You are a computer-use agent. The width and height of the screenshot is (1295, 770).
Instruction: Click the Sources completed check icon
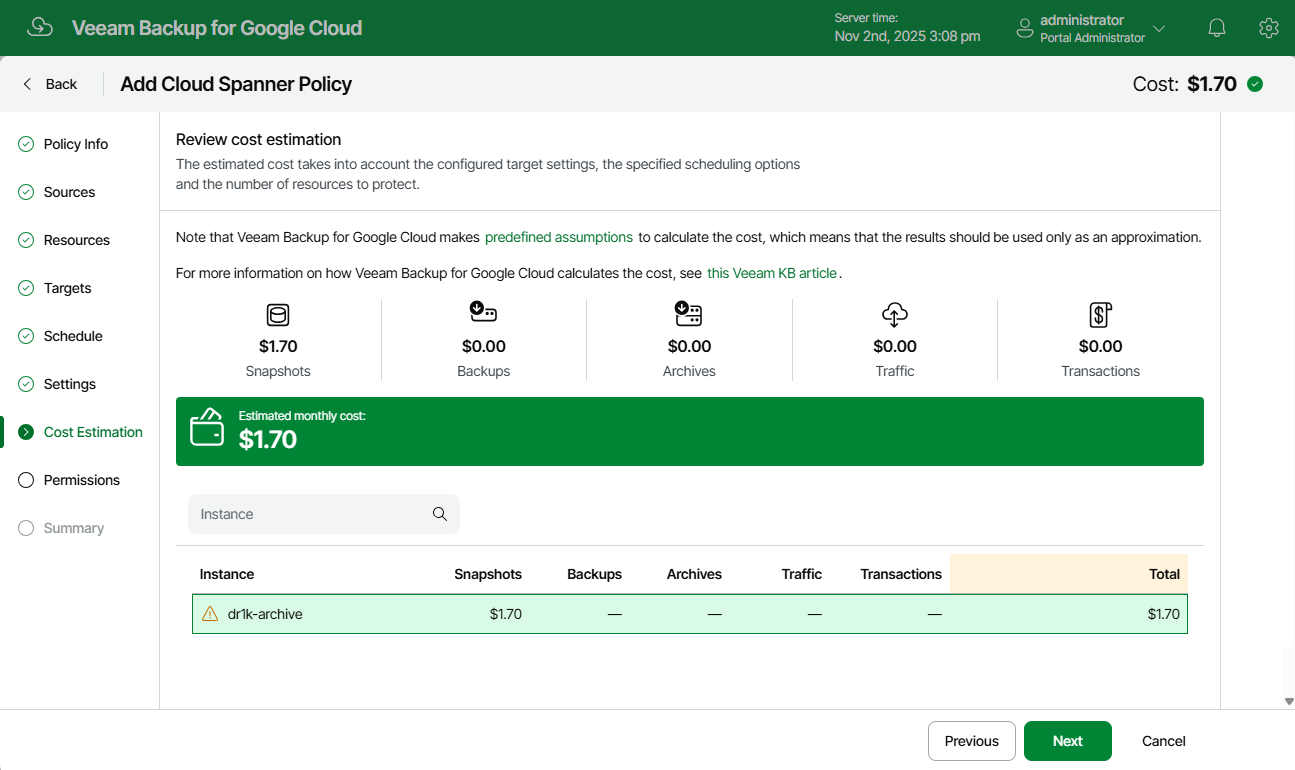click(x=26, y=192)
